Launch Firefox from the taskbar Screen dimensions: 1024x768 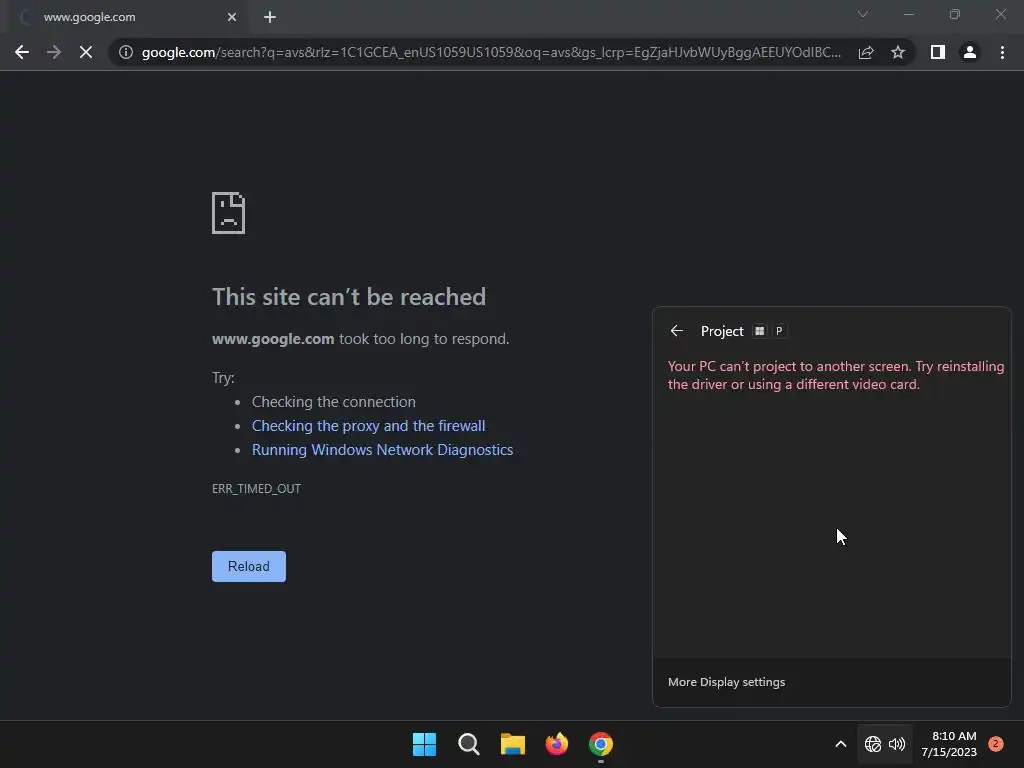(557, 744)
